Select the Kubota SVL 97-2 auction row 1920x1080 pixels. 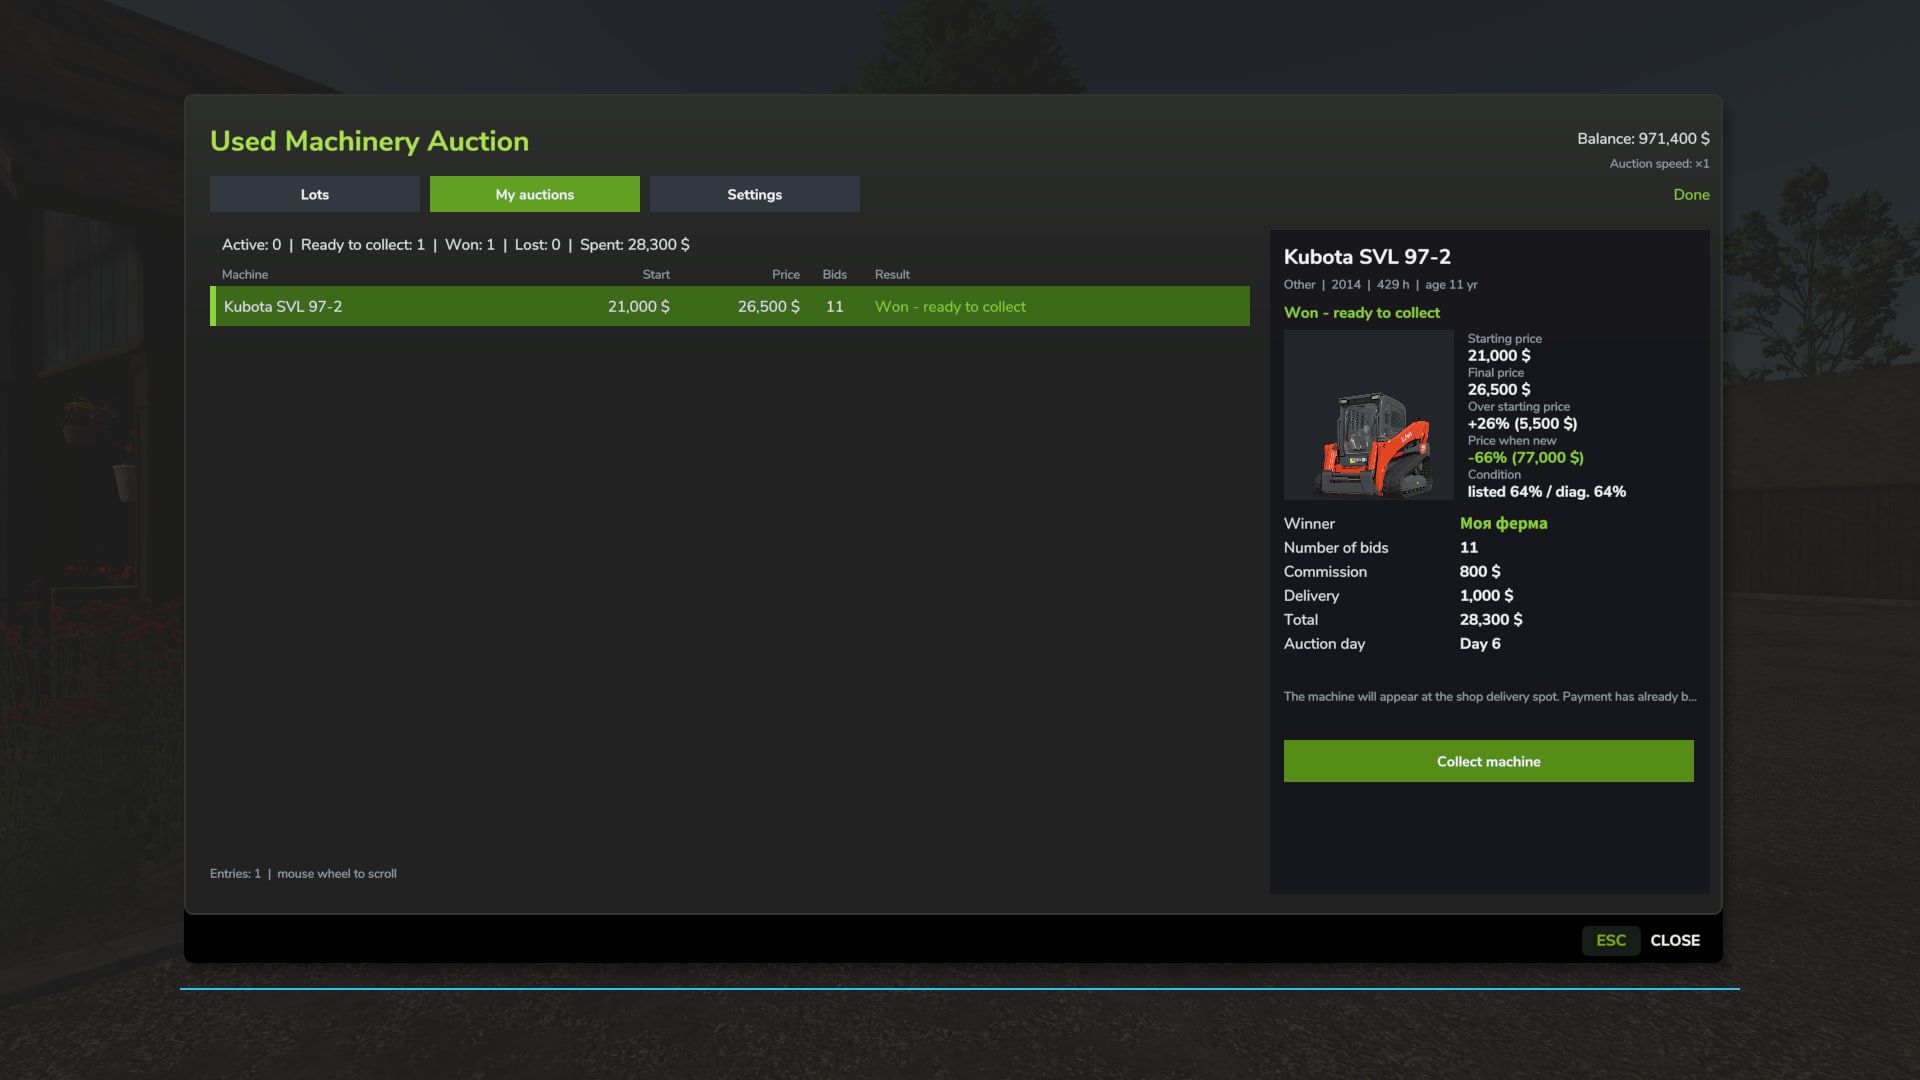click(730, 306)
